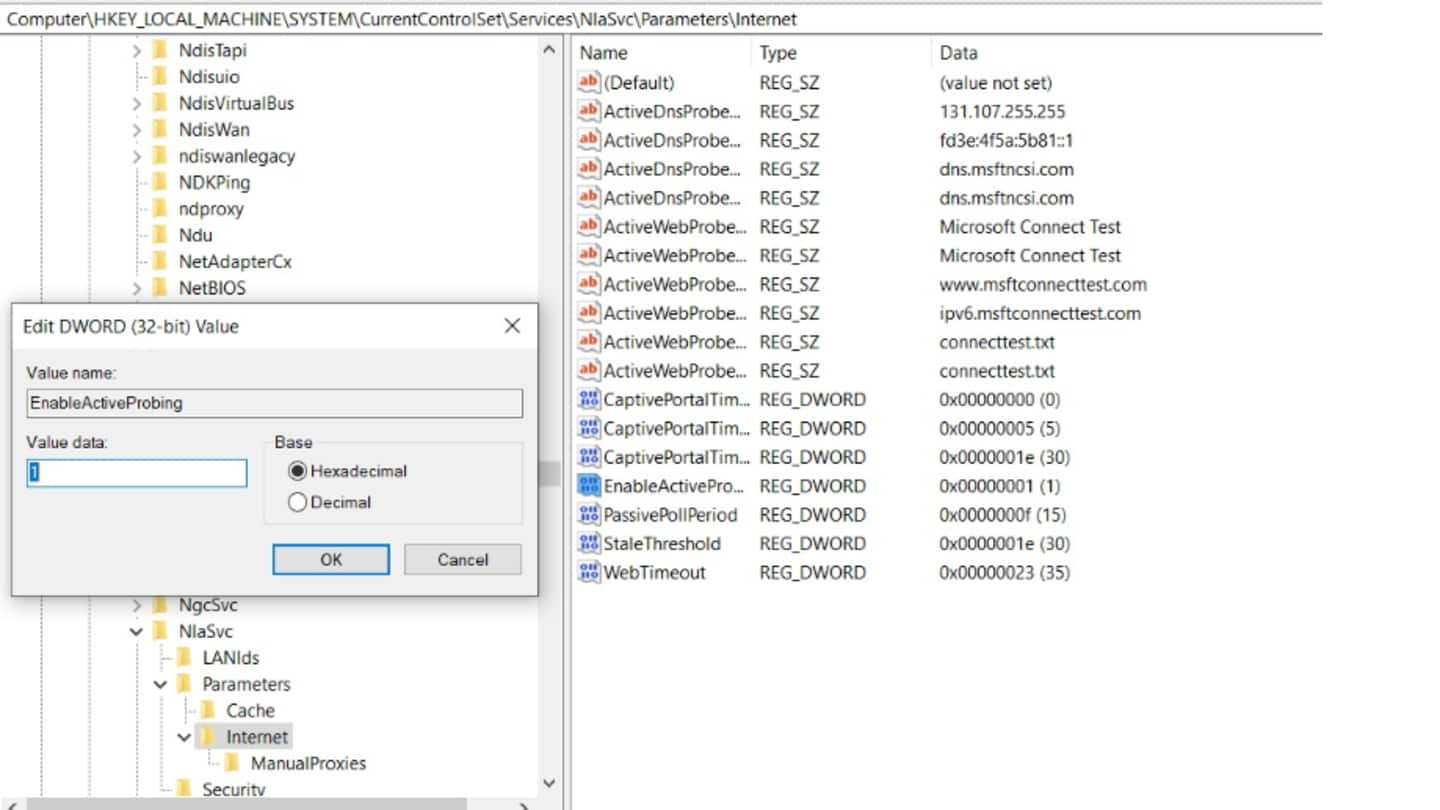Expand the NdisVirtualBus key
1440x810 pixels.
point(137,103)
